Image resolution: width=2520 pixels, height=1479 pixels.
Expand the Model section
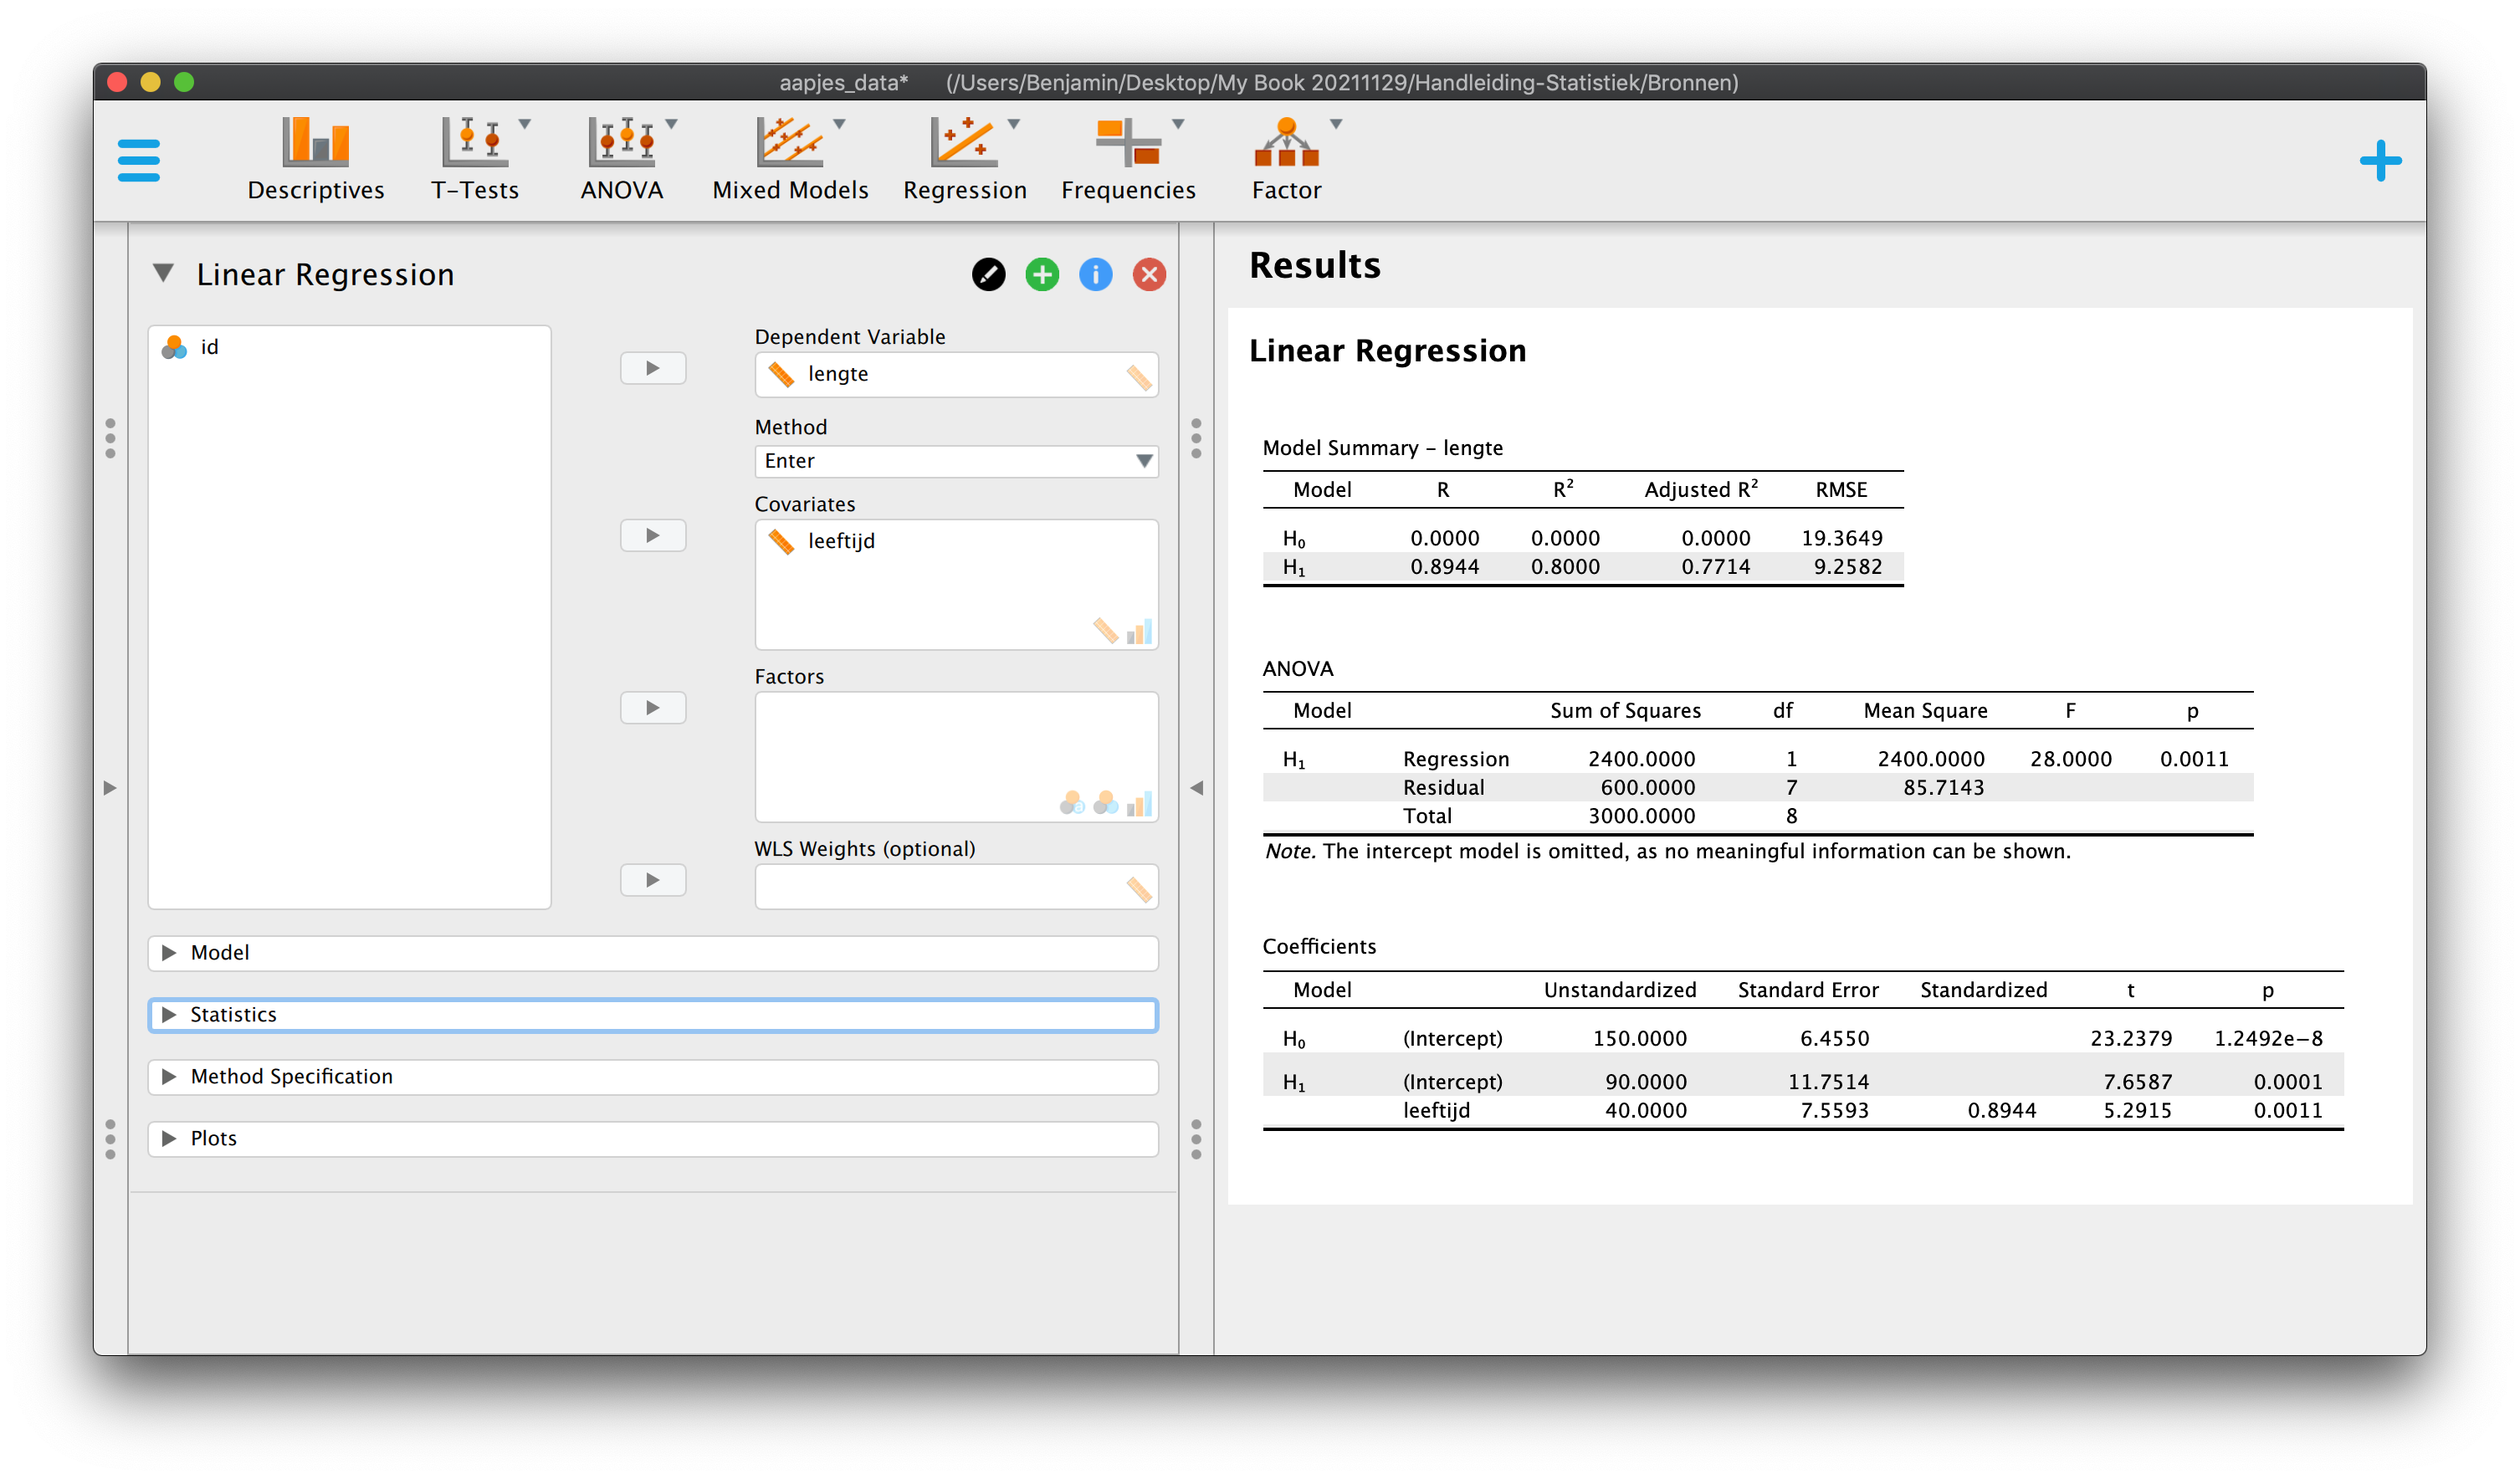pos(653,952)
